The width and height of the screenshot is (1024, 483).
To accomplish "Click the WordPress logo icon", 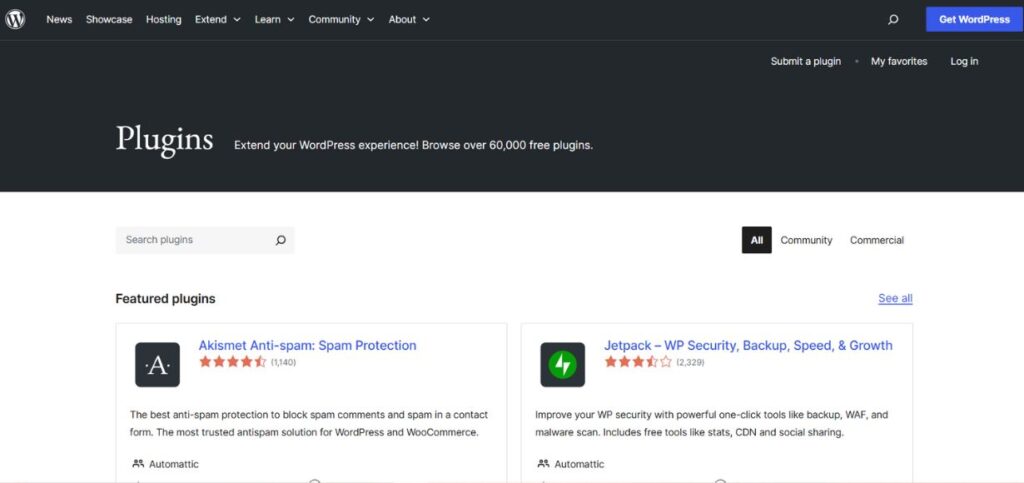I will tap(15, 20).
